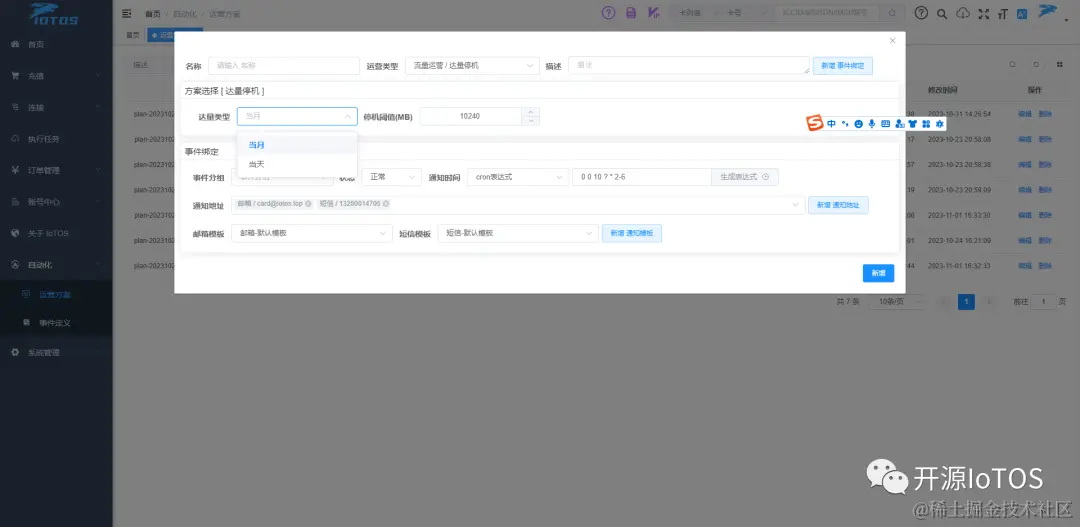The height and width of the screenshot is (527, 1080).
Task: Click 首页 breadcrumb link
Action: tap(153, 14)
